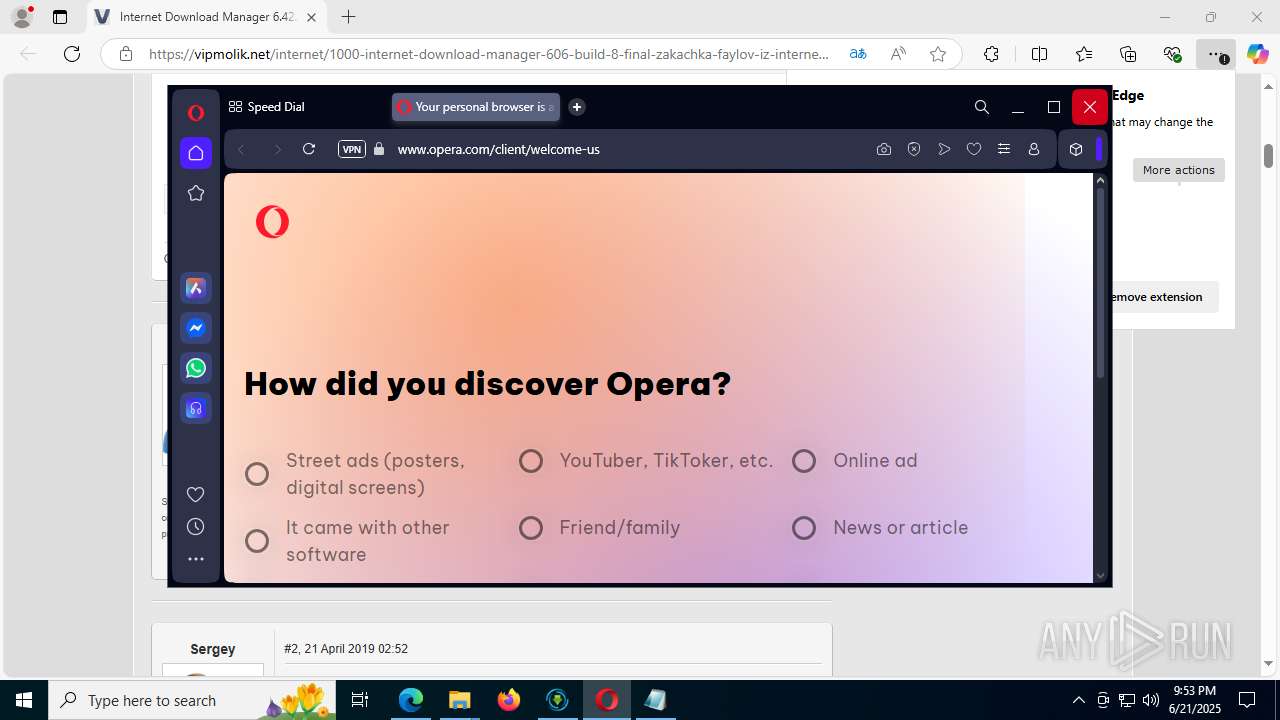Screen dimensions: 1280x720
Task: Open Opera sidebar home button
Action: tap(196, 153)
